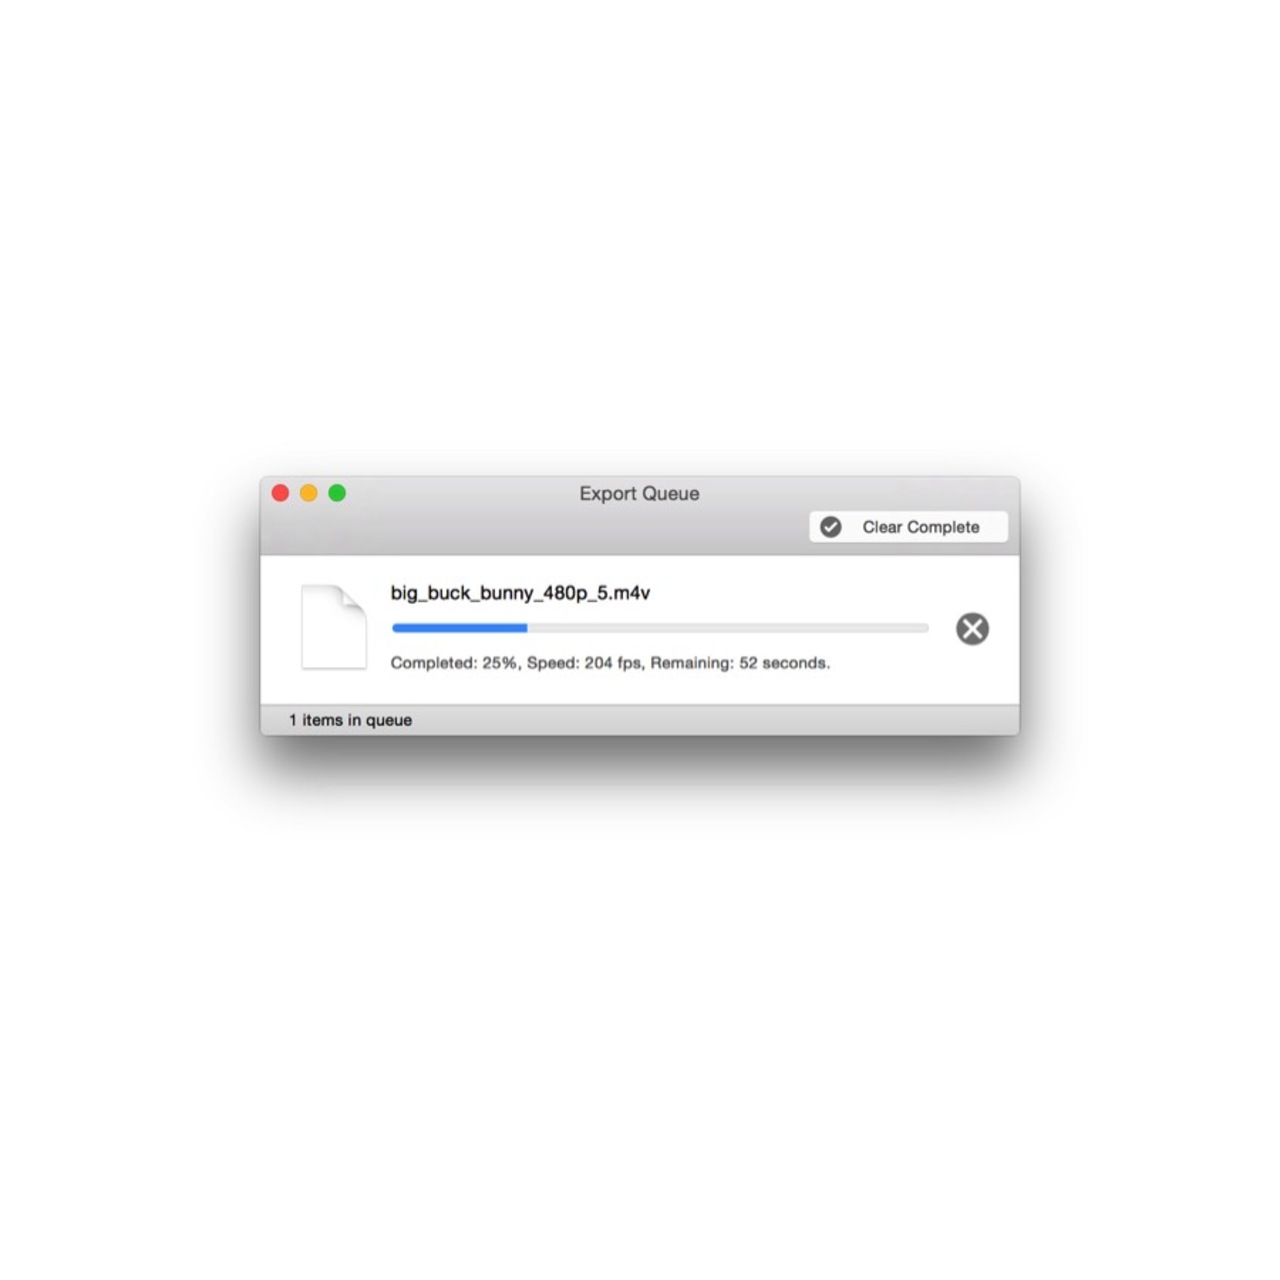
Task: Cancel the big_buck_bunny export with X icon
Action: 972,629
